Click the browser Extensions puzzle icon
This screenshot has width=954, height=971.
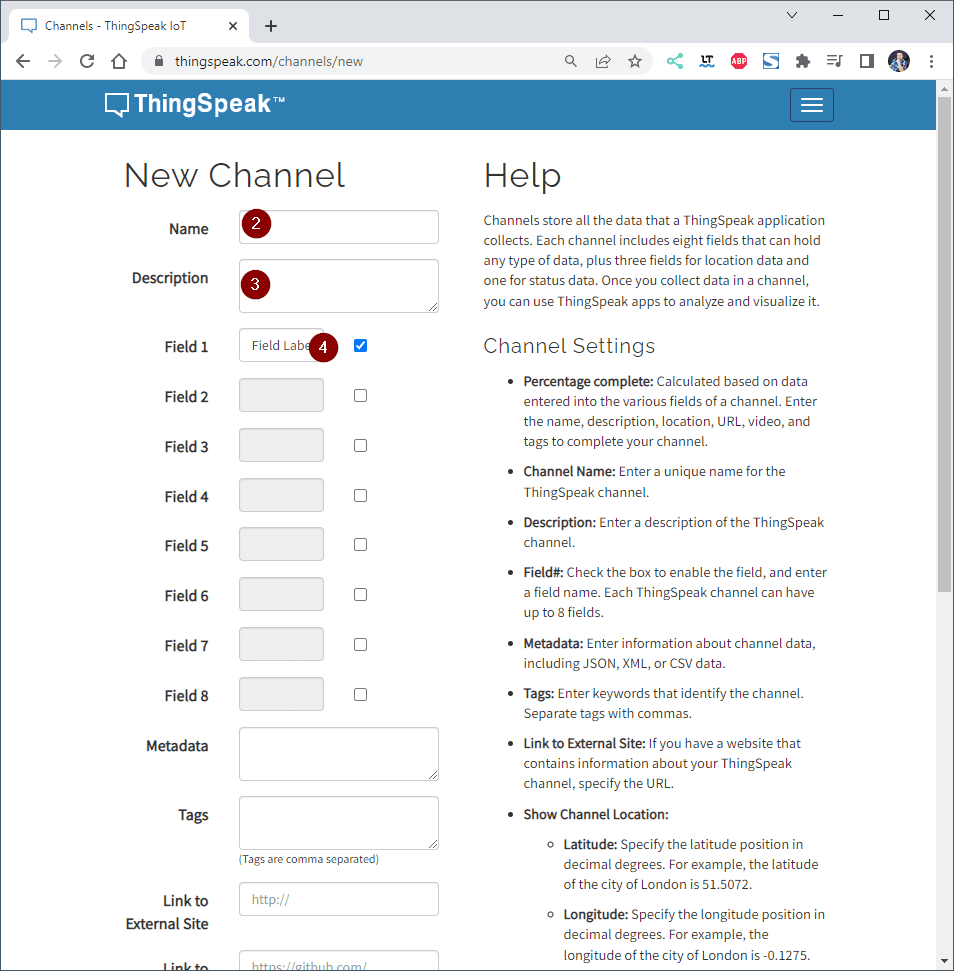[x=802, y=61]
